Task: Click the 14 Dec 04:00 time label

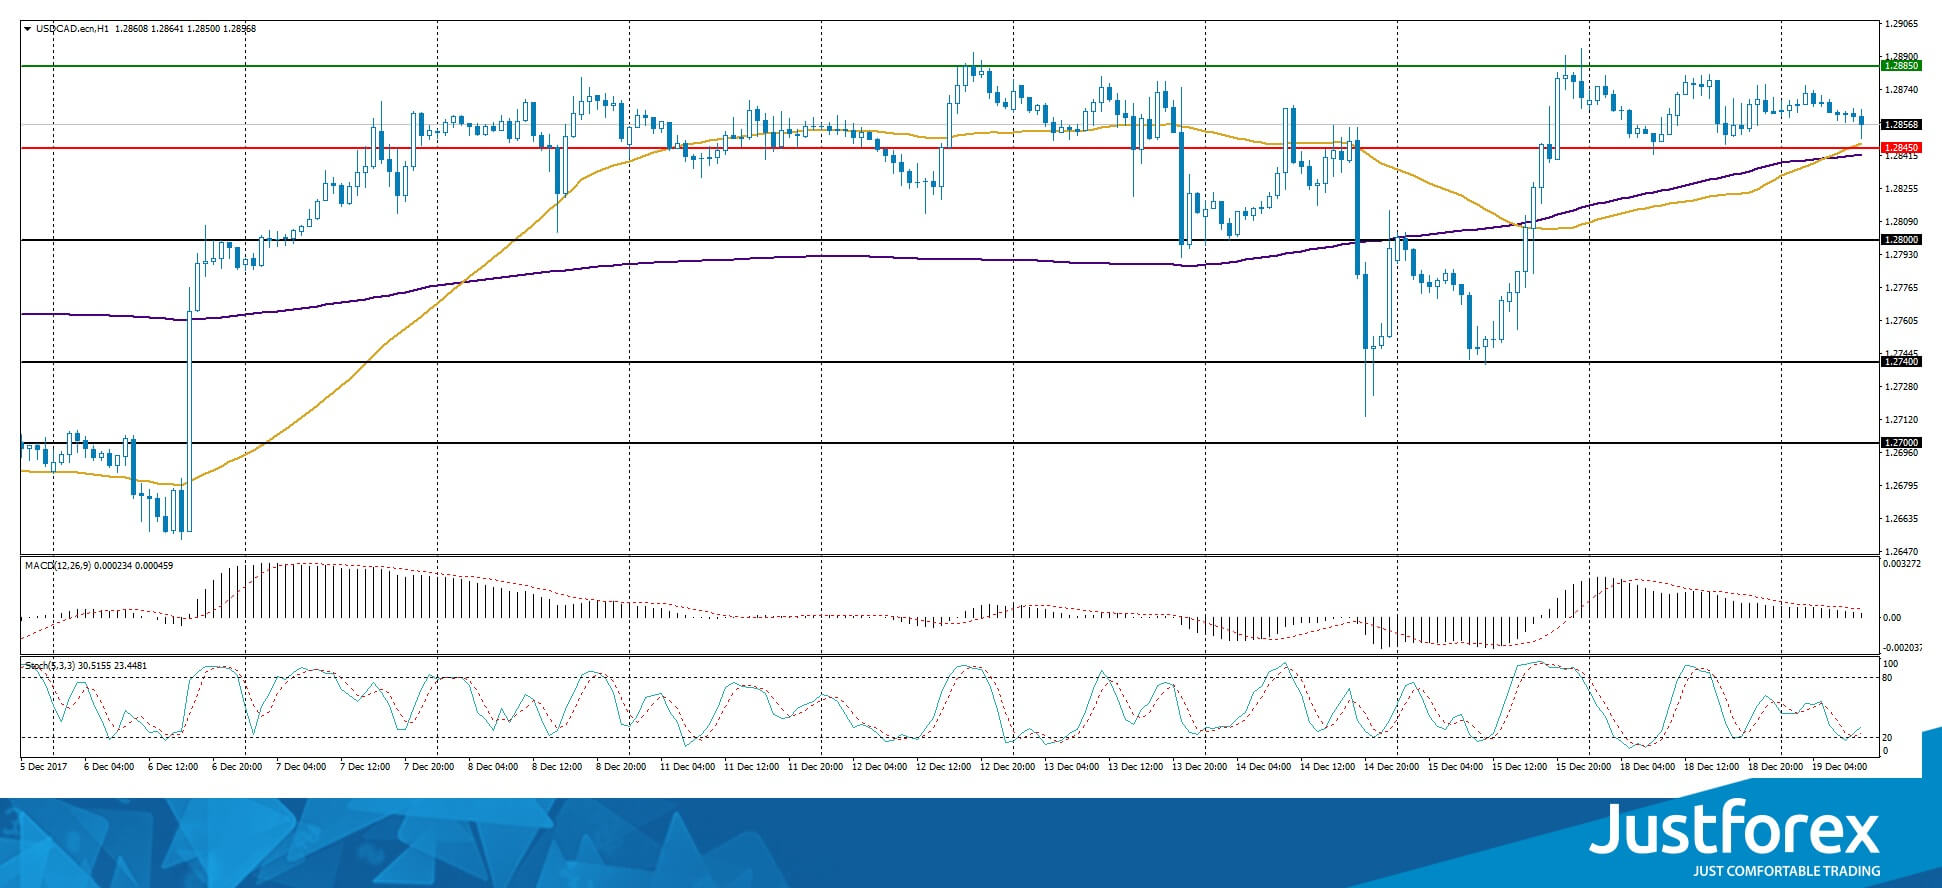Action: click(x=1263, y=767)
